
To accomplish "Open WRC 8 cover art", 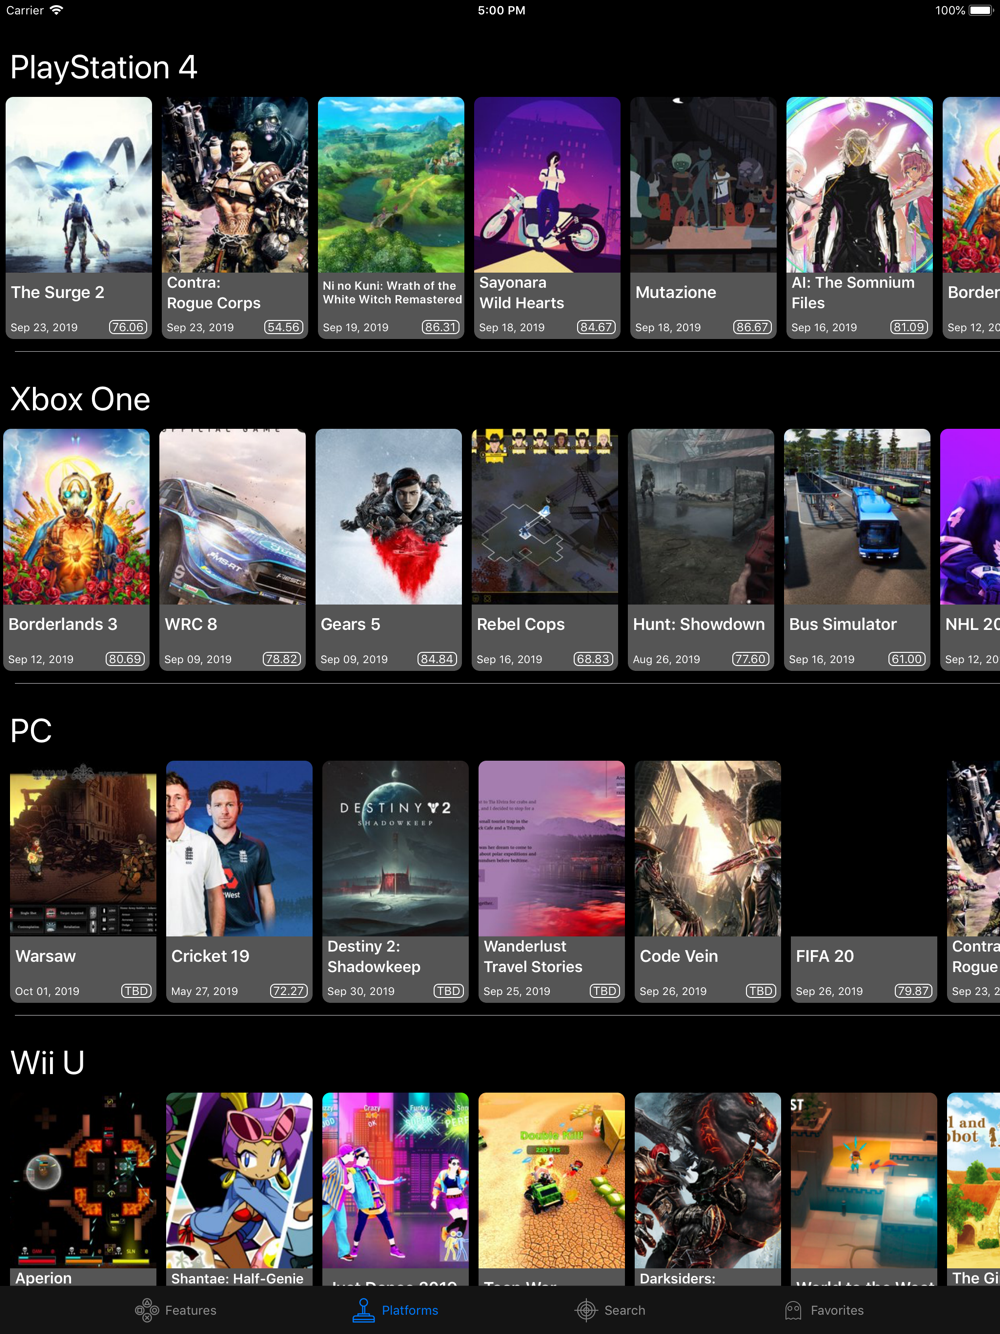I will pos(233,517).
